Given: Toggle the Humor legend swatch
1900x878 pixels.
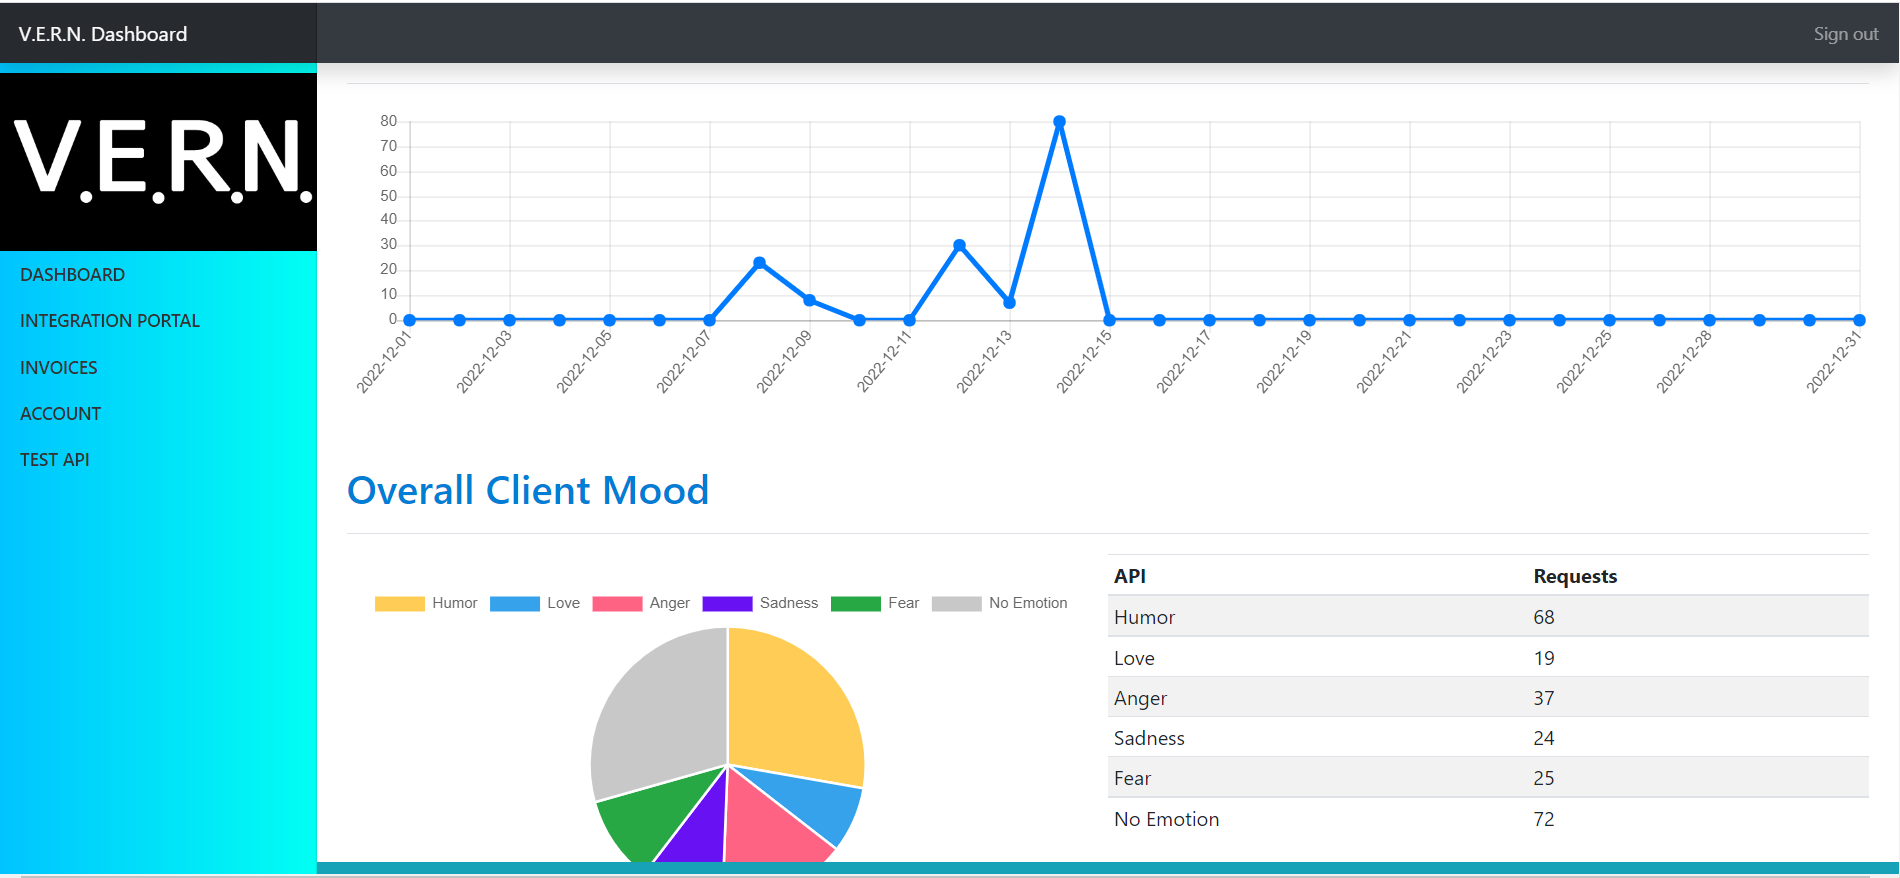Looking at the screenshot, I should point(400,604).
